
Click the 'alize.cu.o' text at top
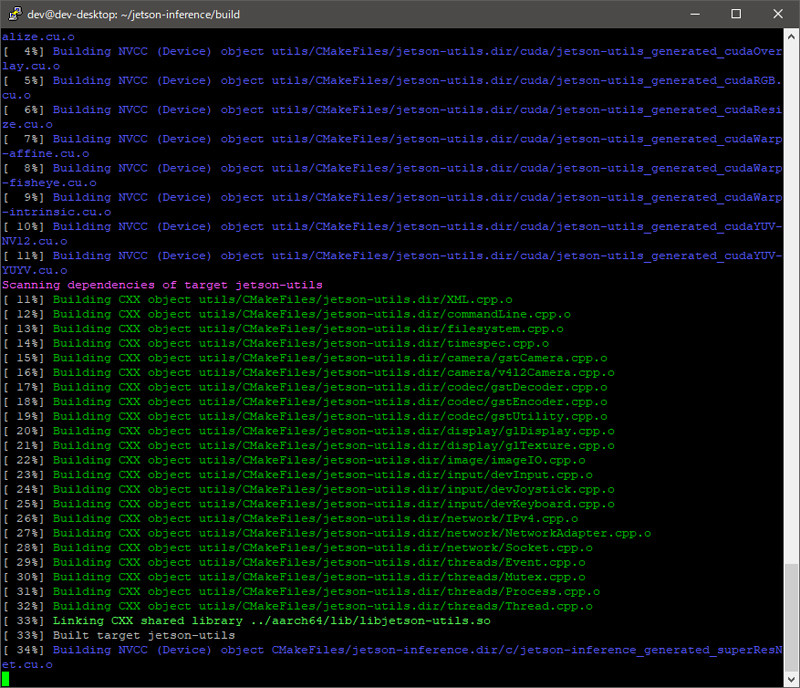38,37
